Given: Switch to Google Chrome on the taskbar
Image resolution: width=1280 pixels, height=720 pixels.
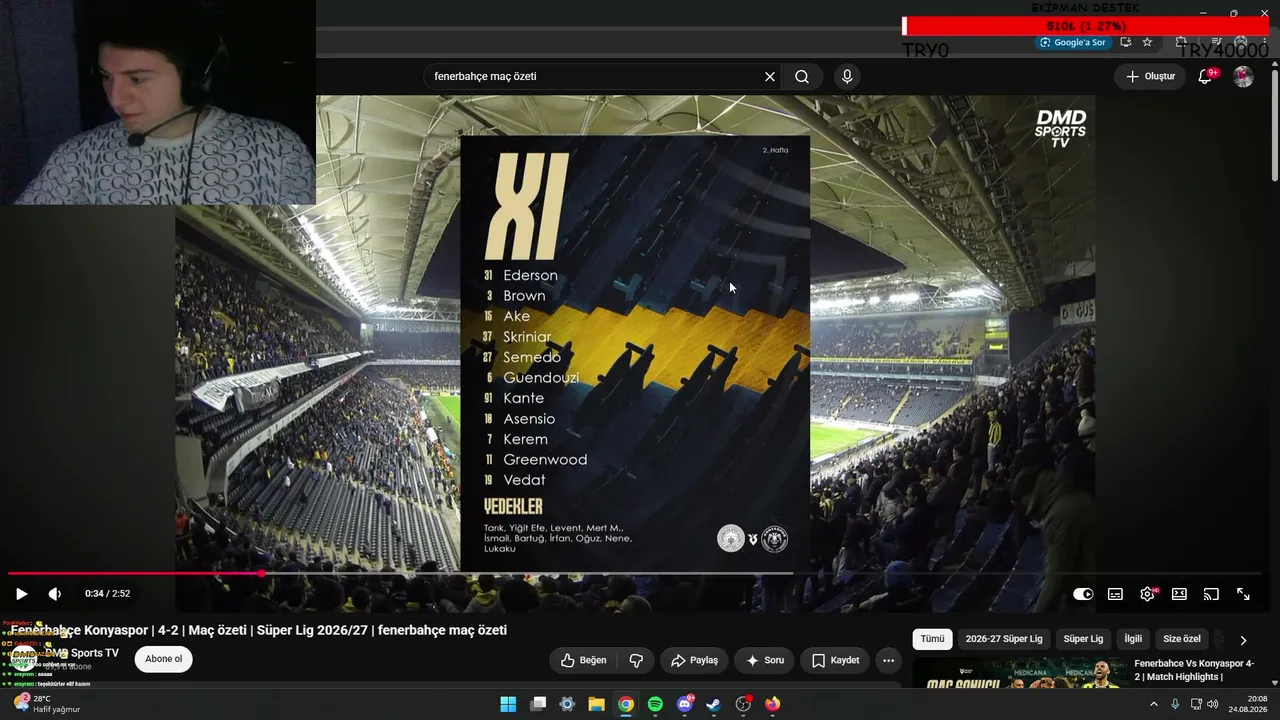Looking at the screenshot, I should pos(626,704).
